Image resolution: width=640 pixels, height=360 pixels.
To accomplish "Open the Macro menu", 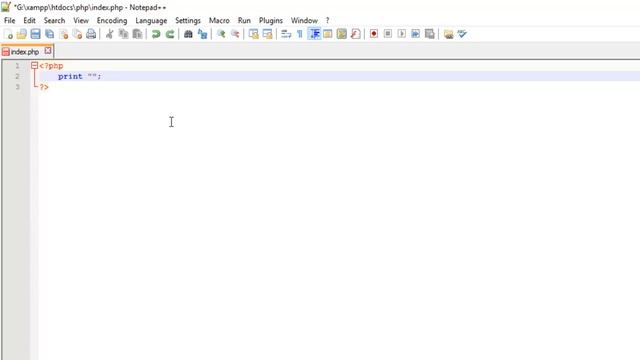I will pos(219,20).
